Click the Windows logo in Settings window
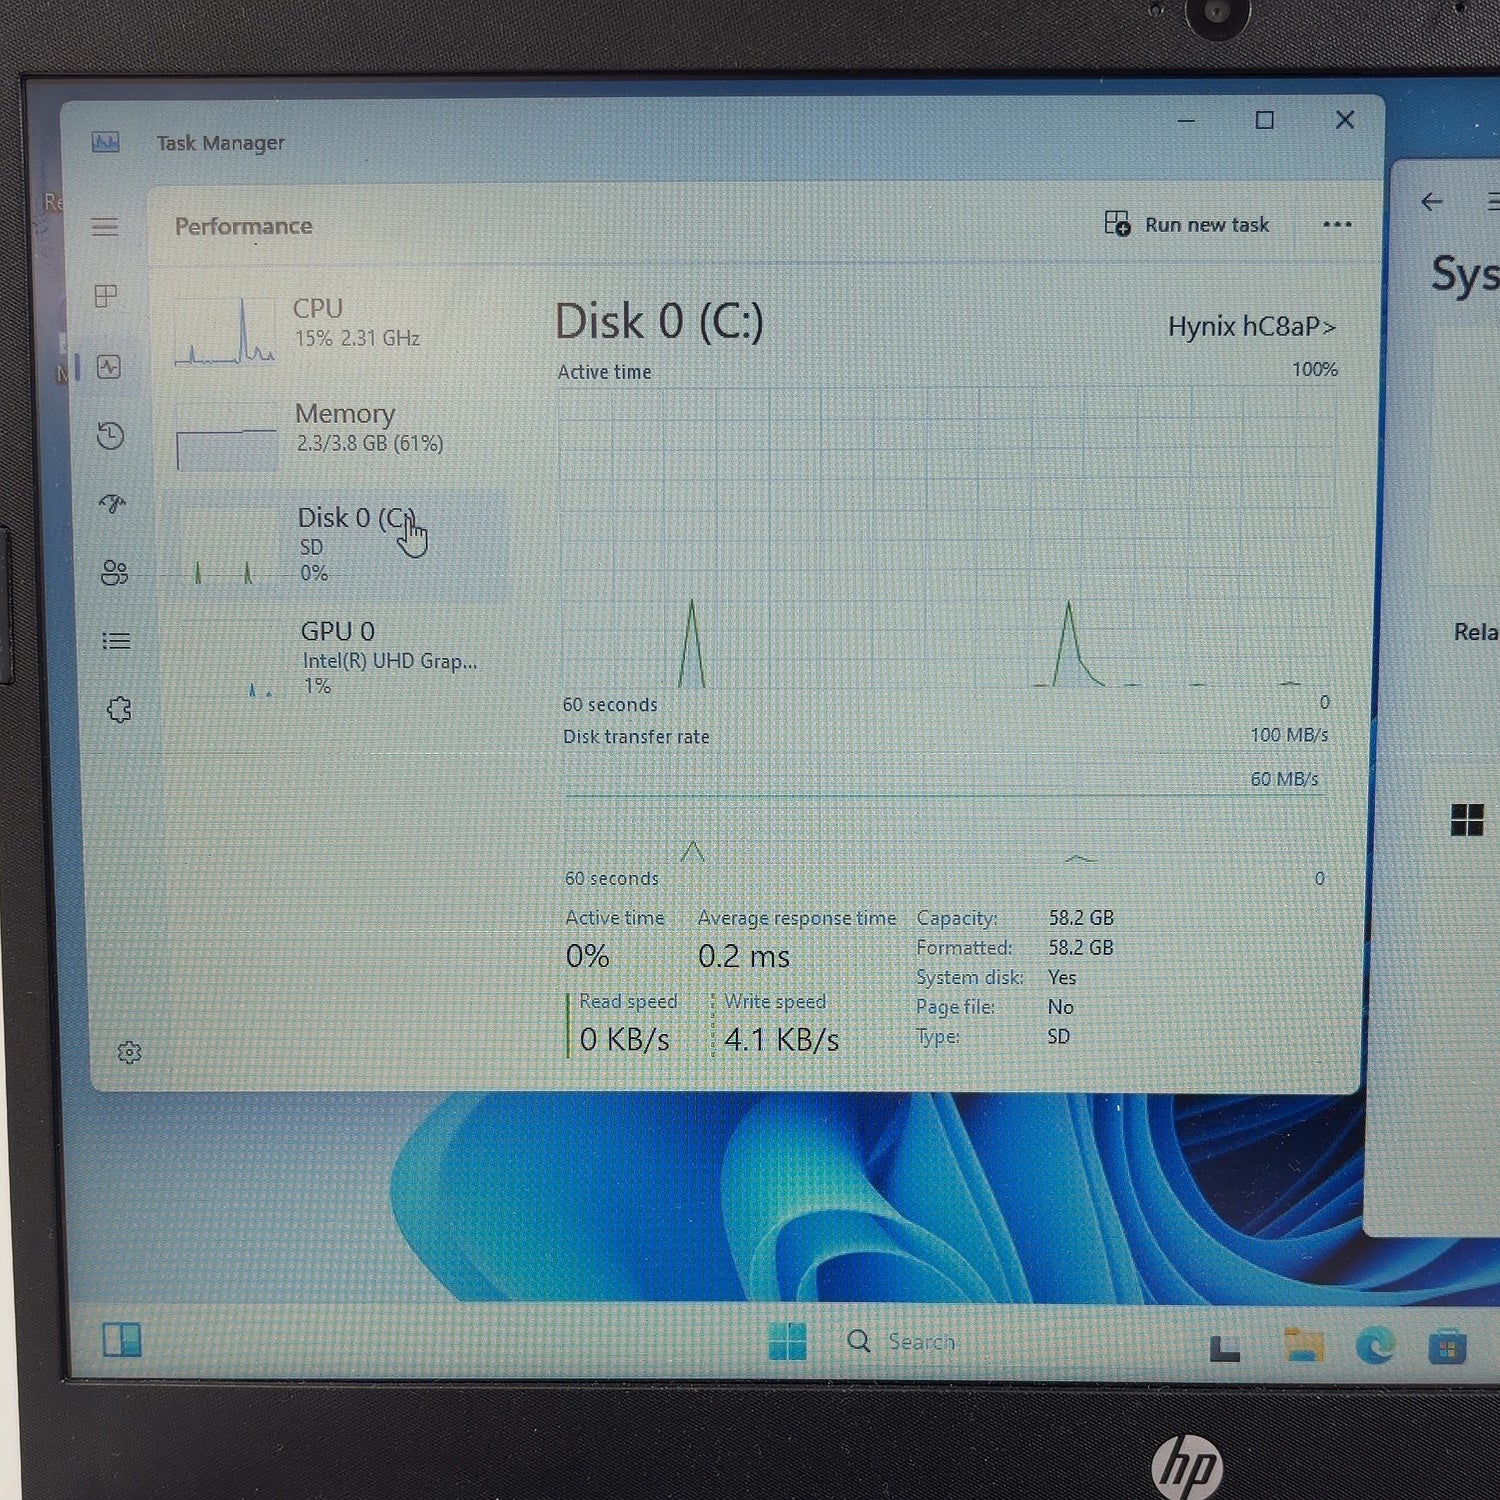This screenshot has width=1500, height=1500. point(1467,820)
